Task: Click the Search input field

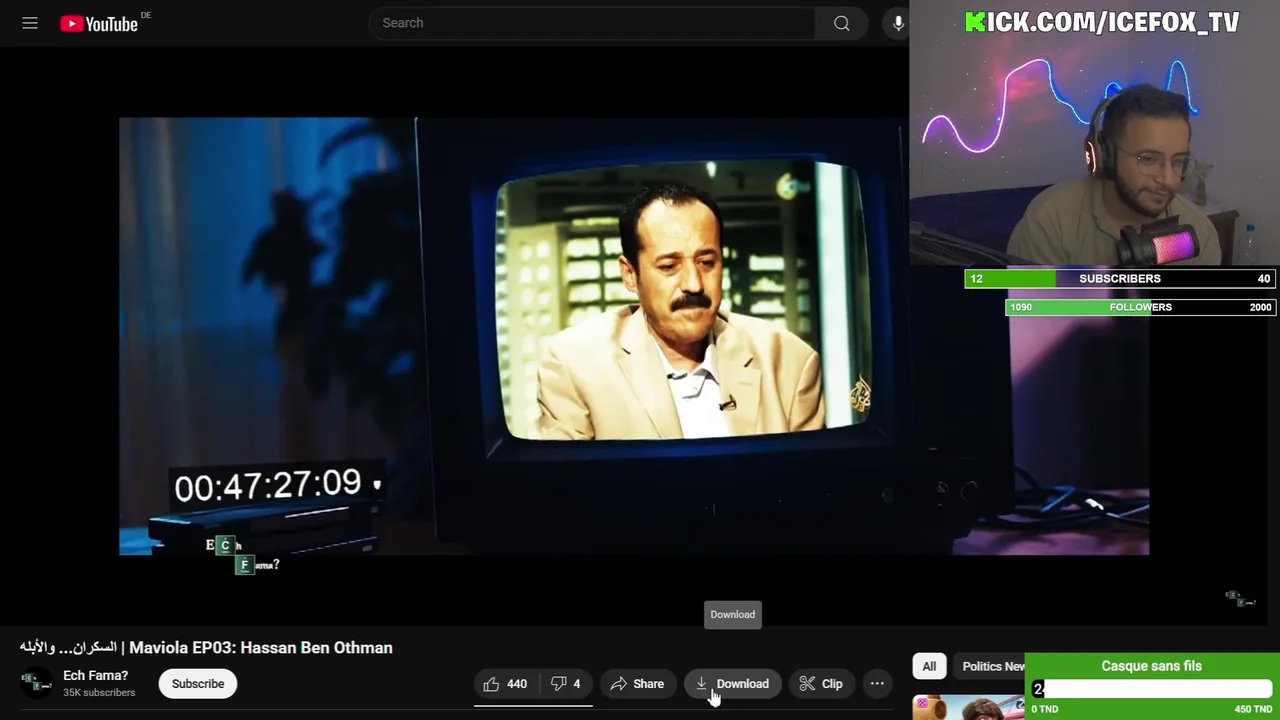Action: click(x=592, y=23)
